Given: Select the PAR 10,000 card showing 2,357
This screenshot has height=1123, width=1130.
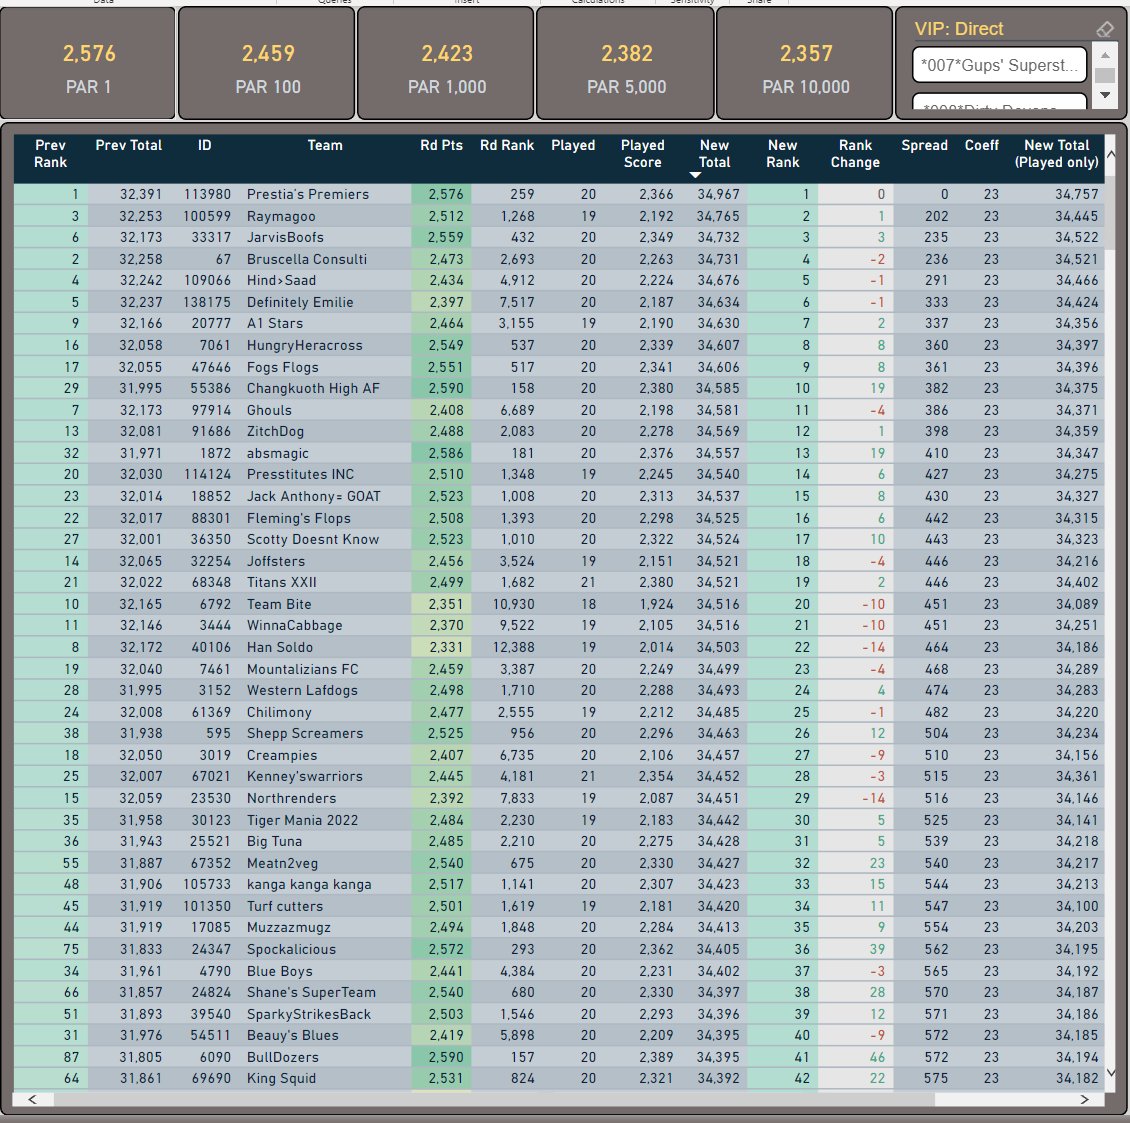Looking at the screenshot, I should [806, 63].
